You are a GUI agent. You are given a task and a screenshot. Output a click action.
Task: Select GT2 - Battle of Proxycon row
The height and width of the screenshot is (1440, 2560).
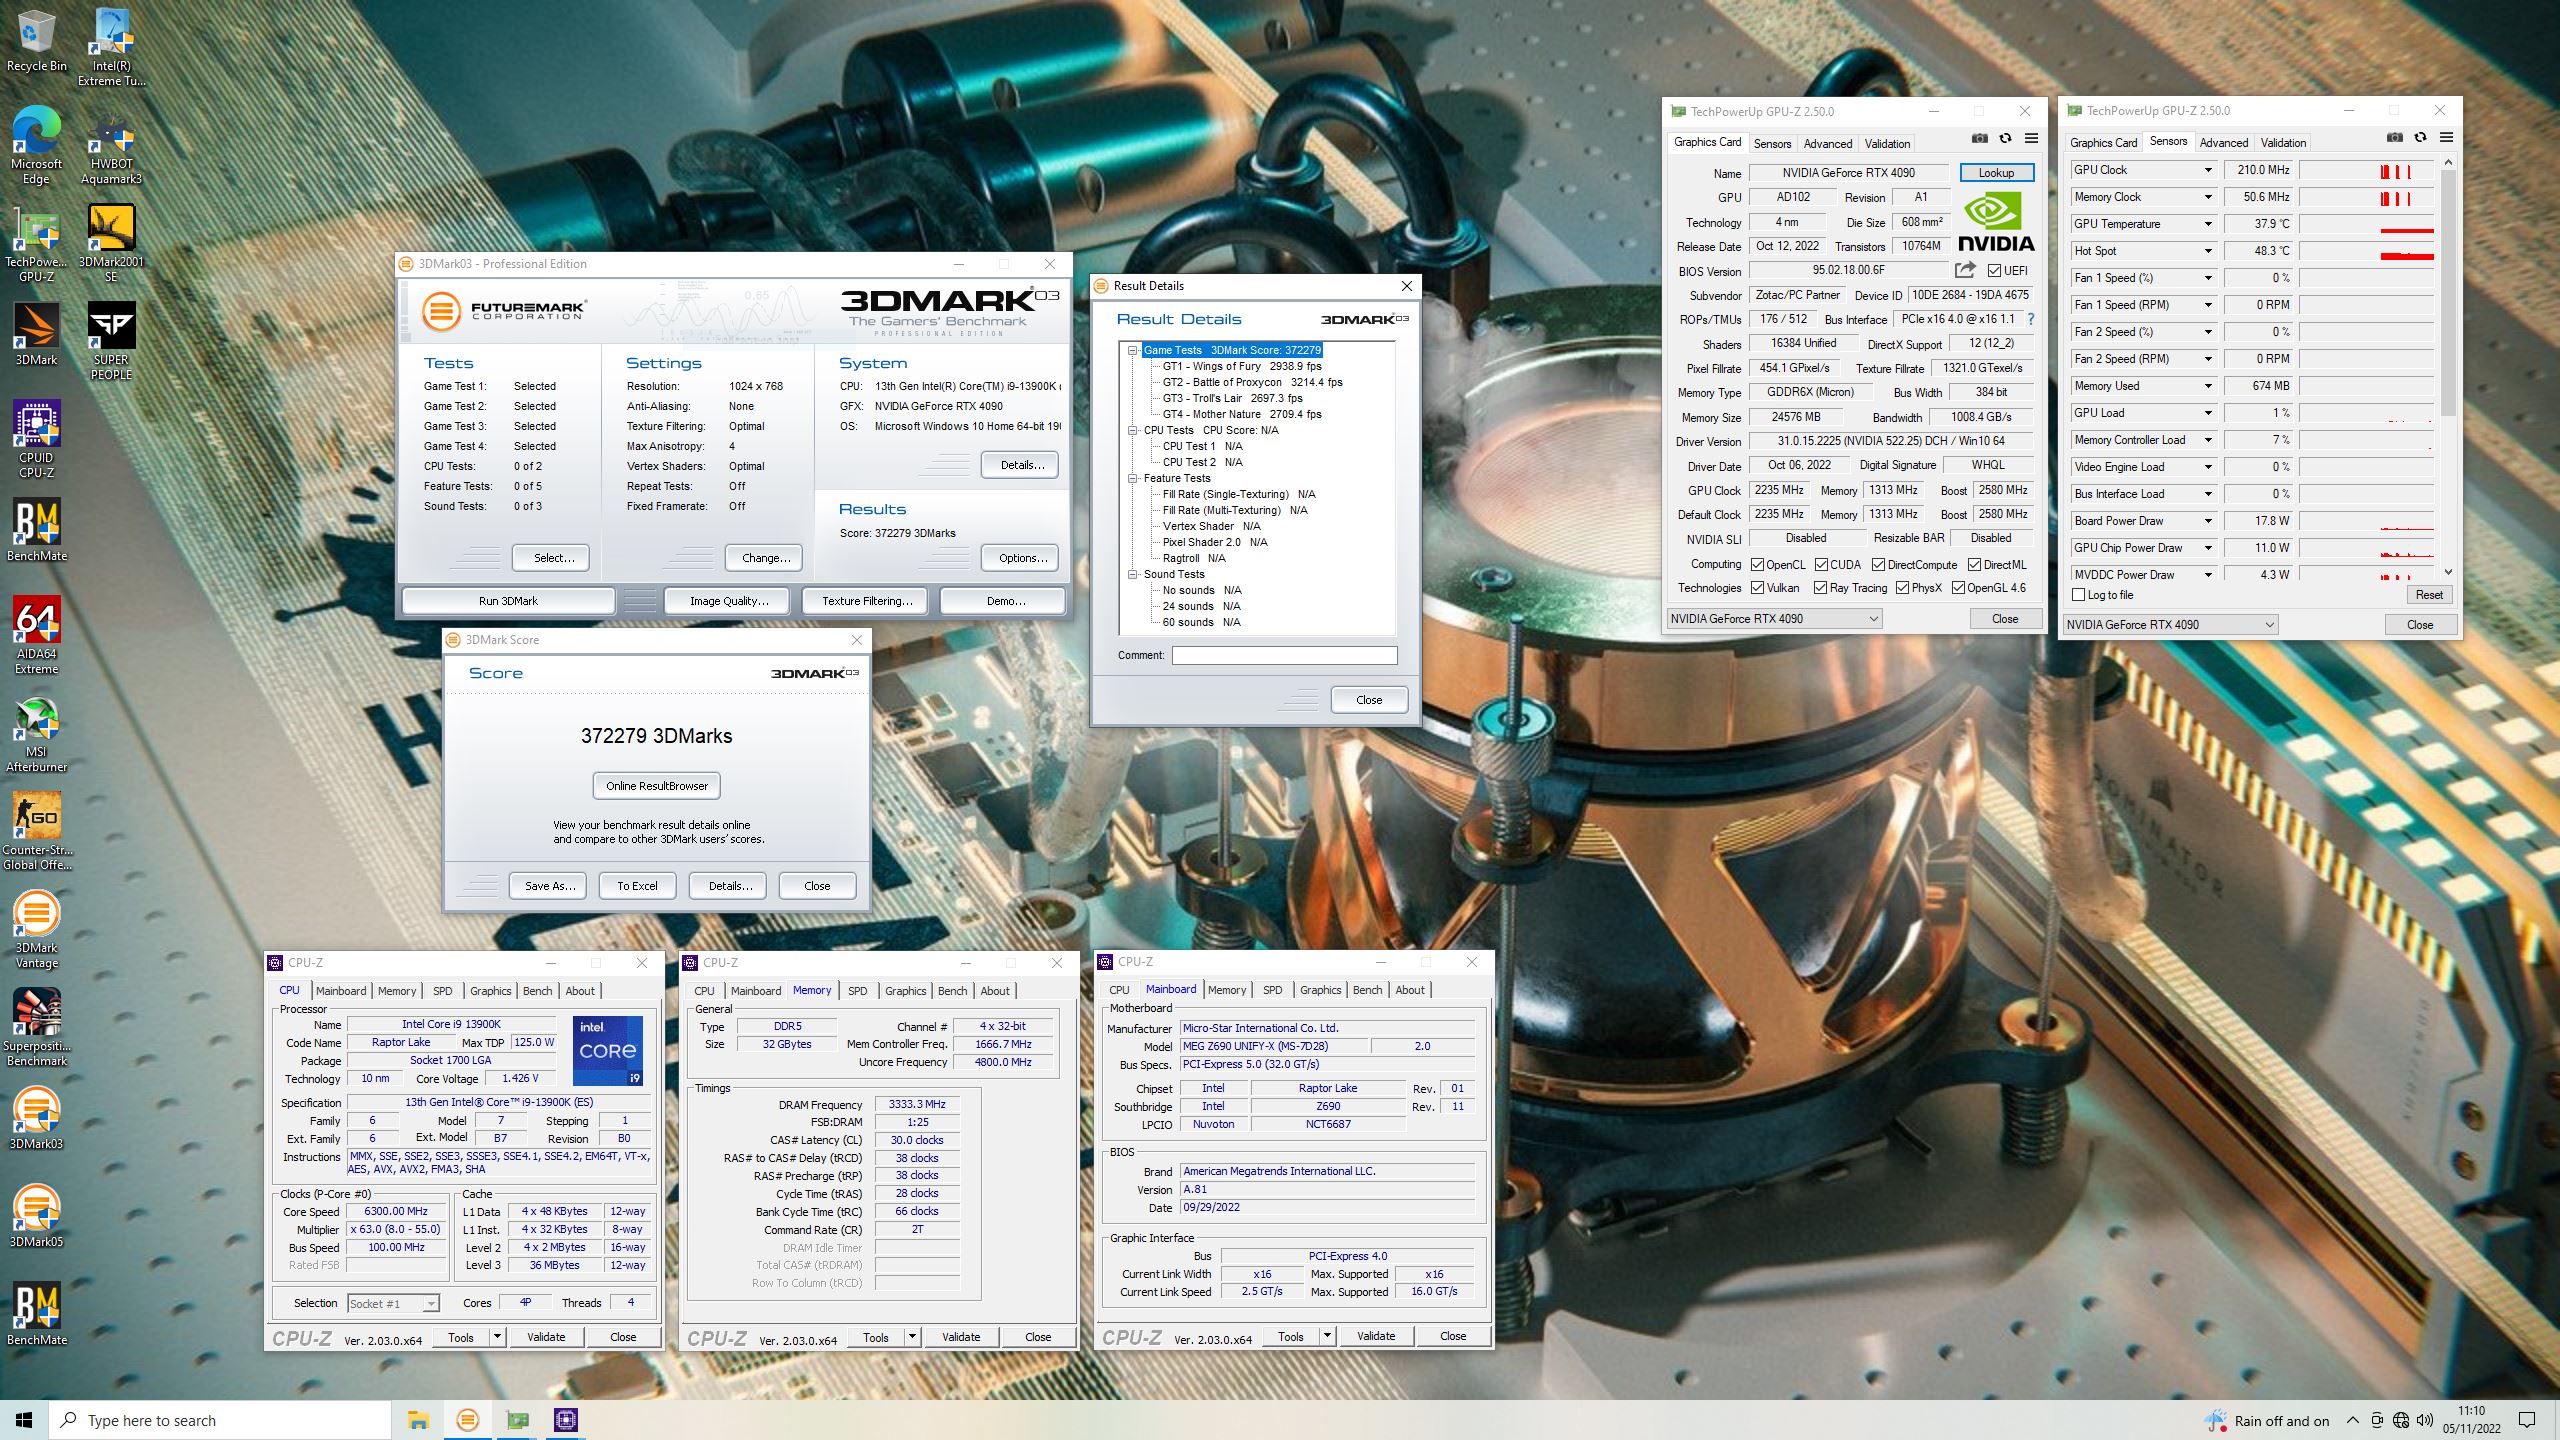point(1252,383)
